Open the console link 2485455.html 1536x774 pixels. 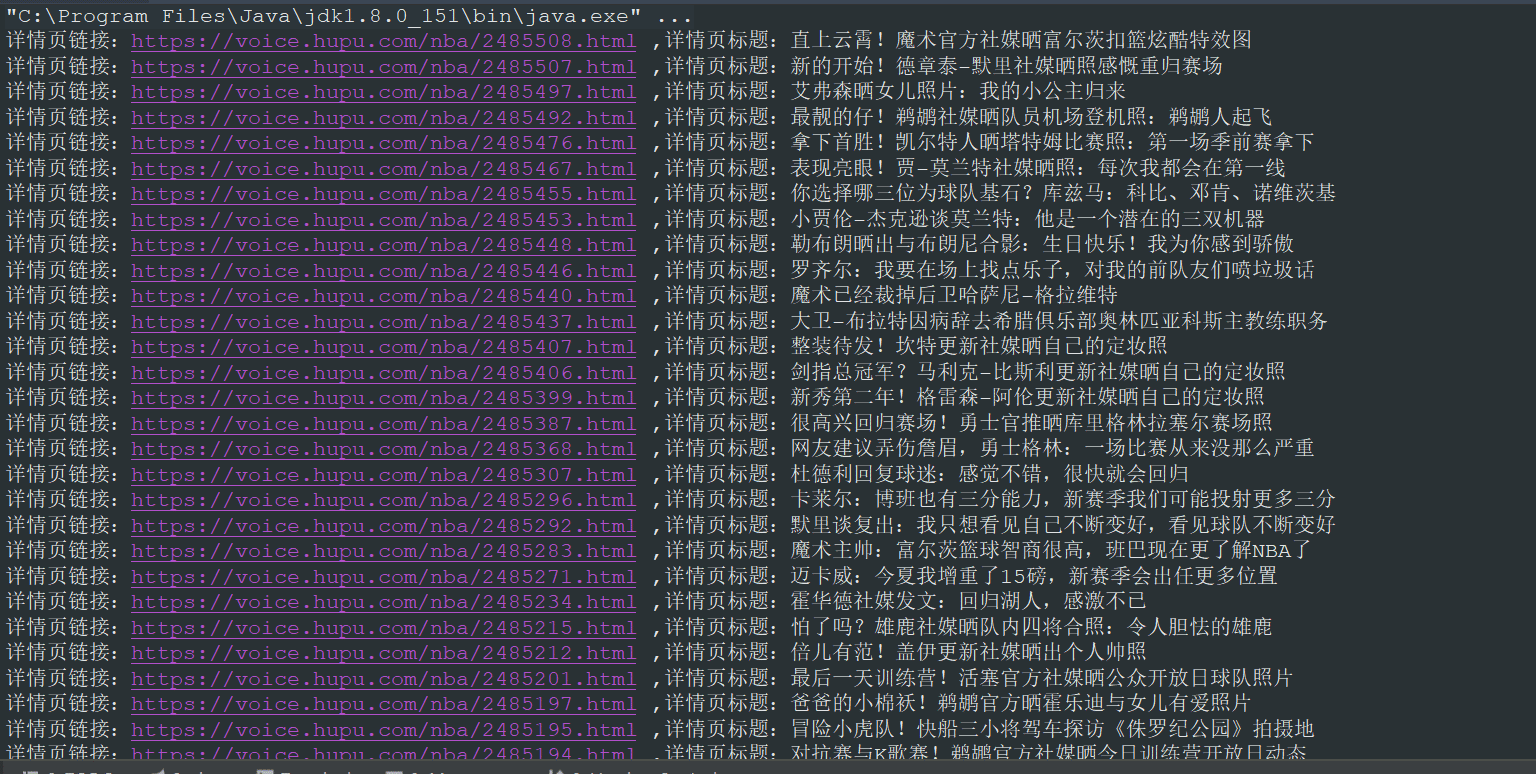coord(384,194)
